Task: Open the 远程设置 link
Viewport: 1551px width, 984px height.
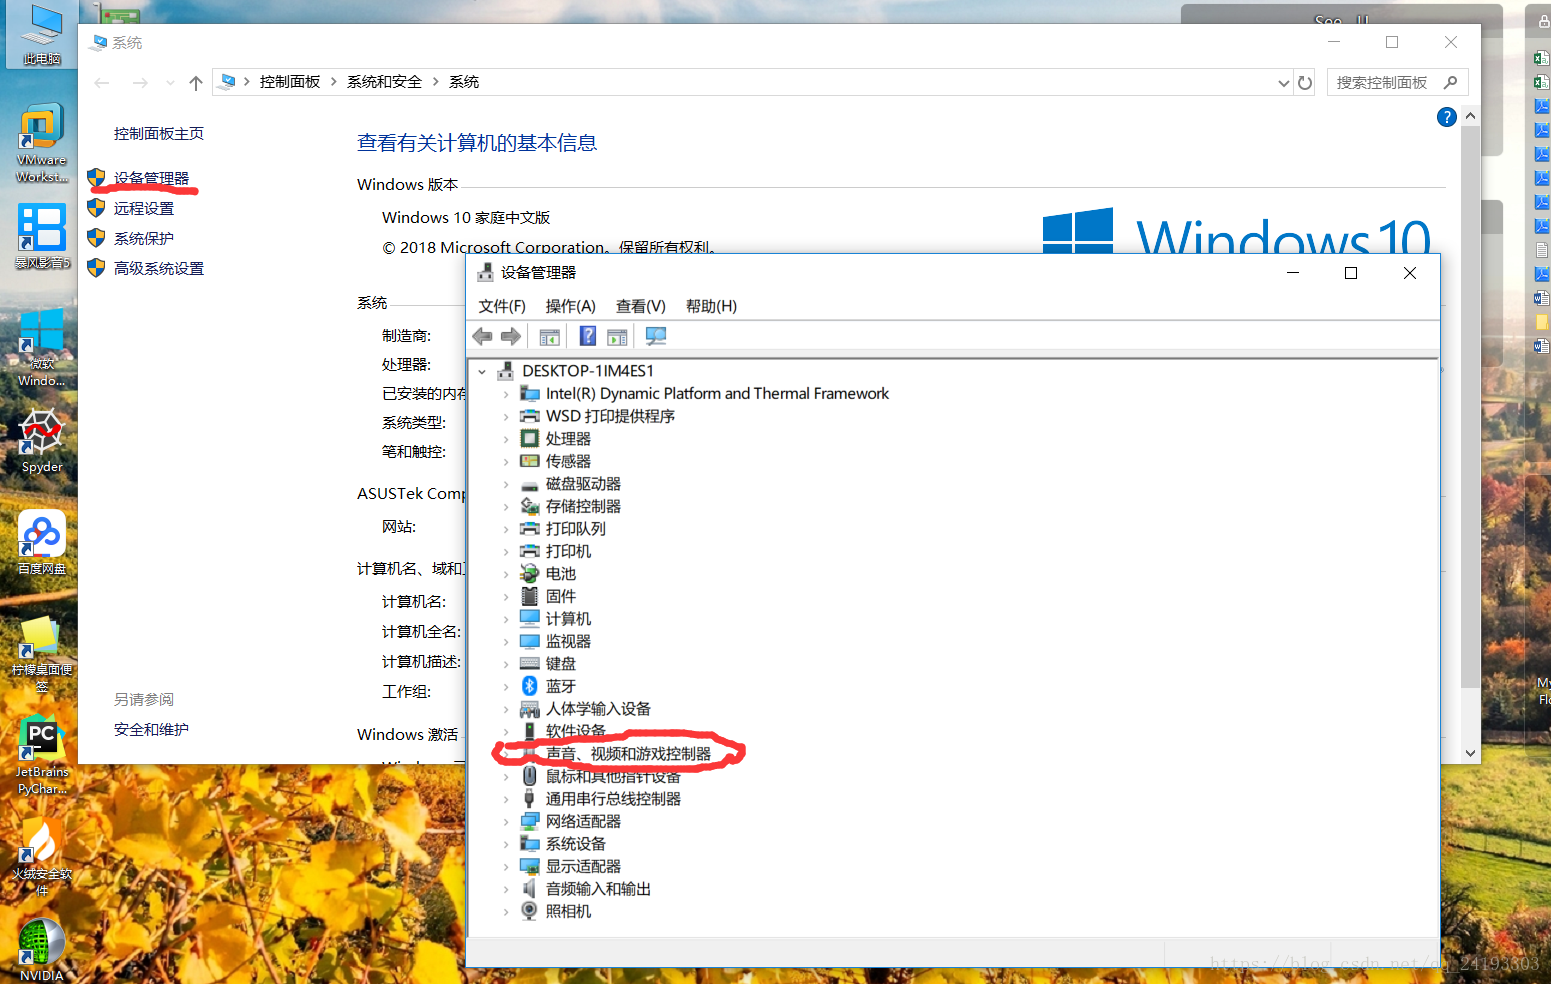Action: click(144, 208)
